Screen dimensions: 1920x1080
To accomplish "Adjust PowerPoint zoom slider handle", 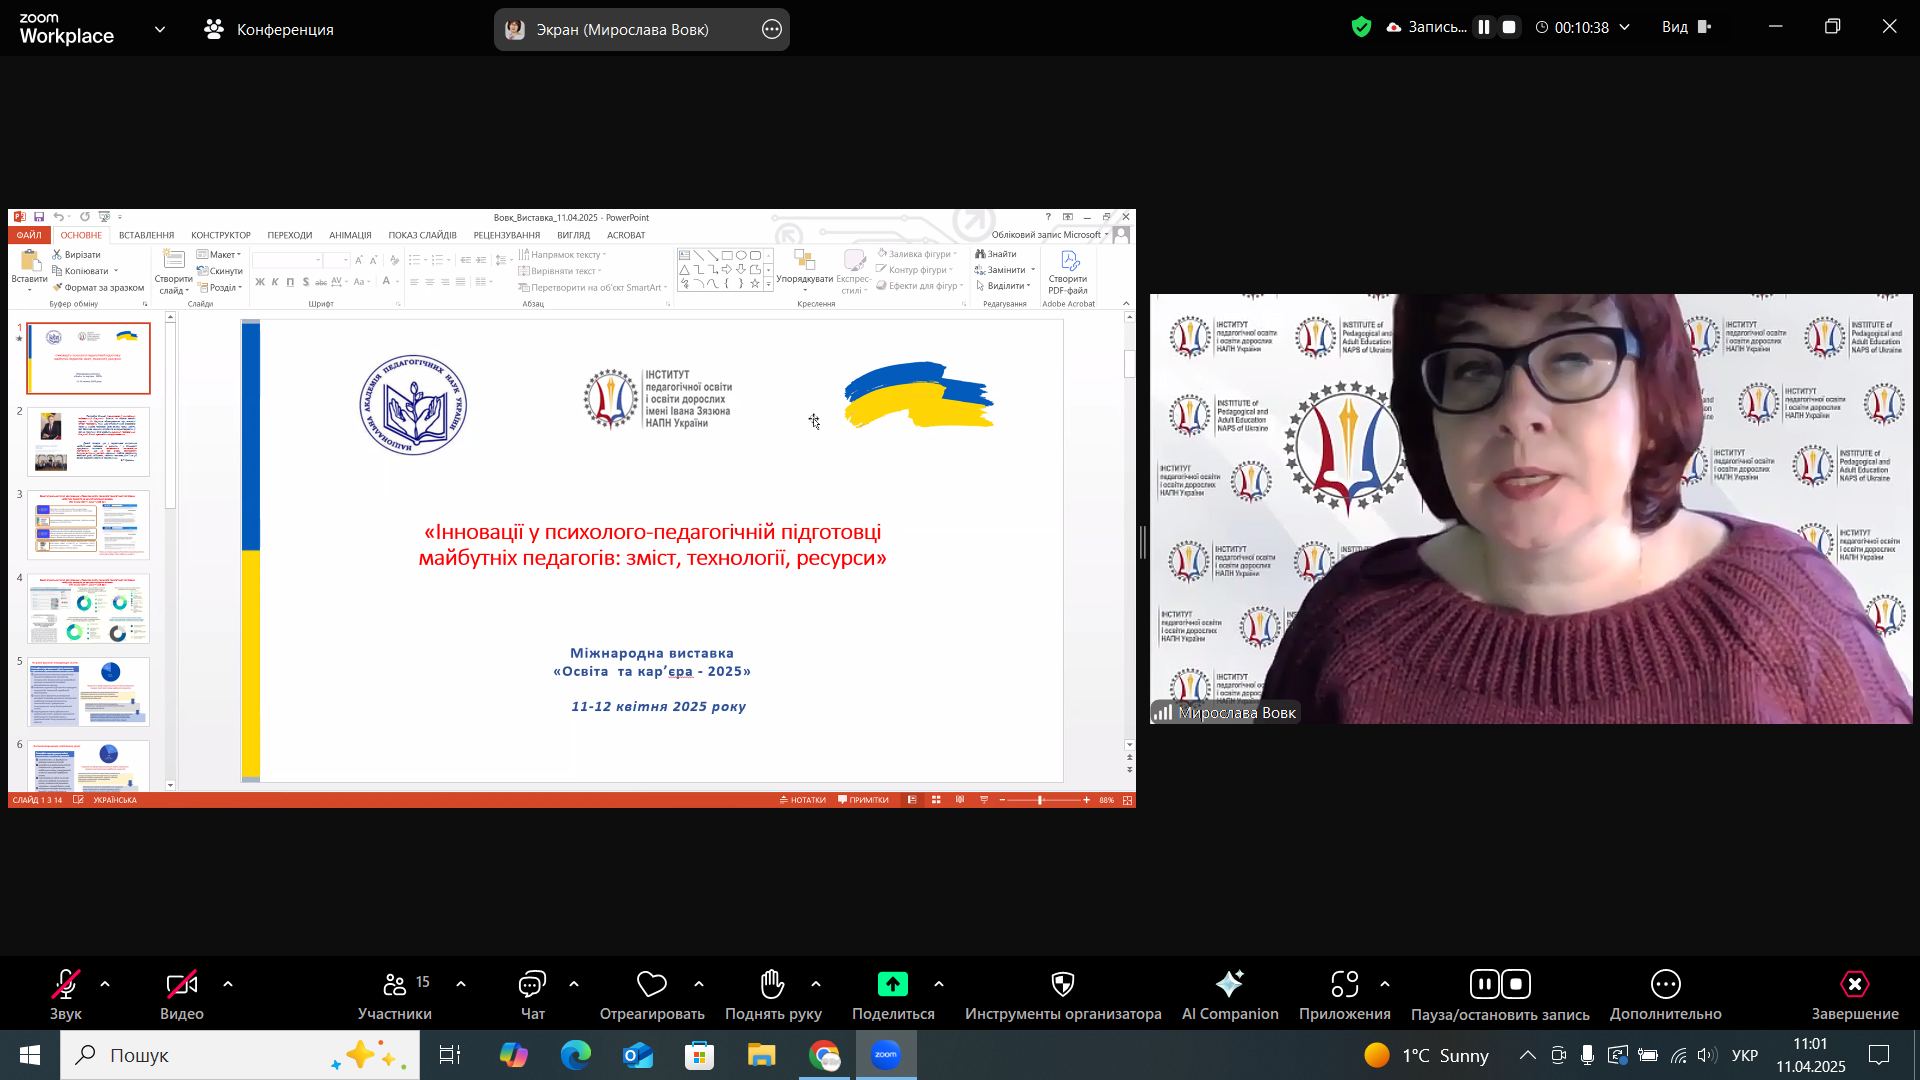I will (1040, 800).
